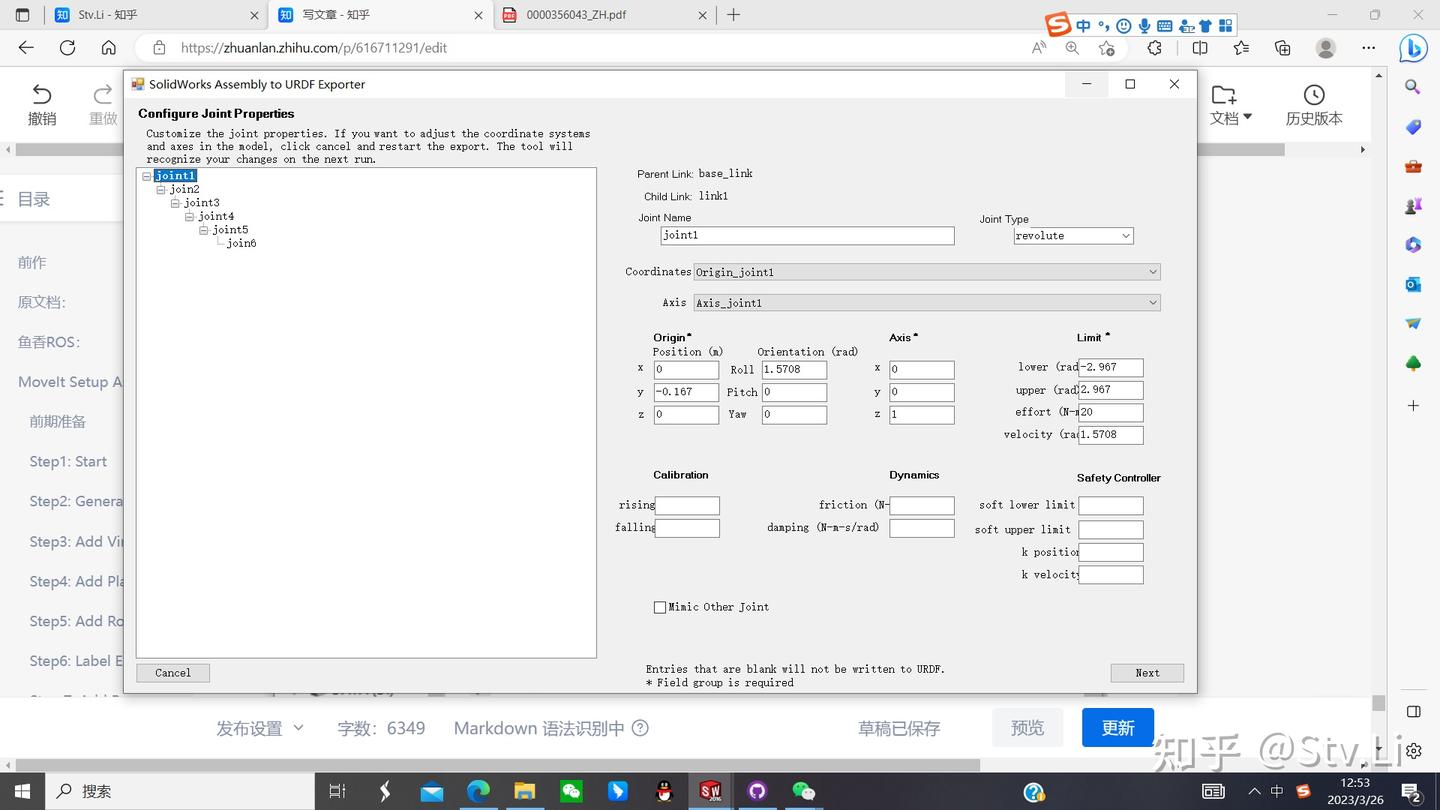Screen dimensions: 1440x810
Task: Switch to the 写文章 - 知乎 tab
Action: [x=379, y=15]
